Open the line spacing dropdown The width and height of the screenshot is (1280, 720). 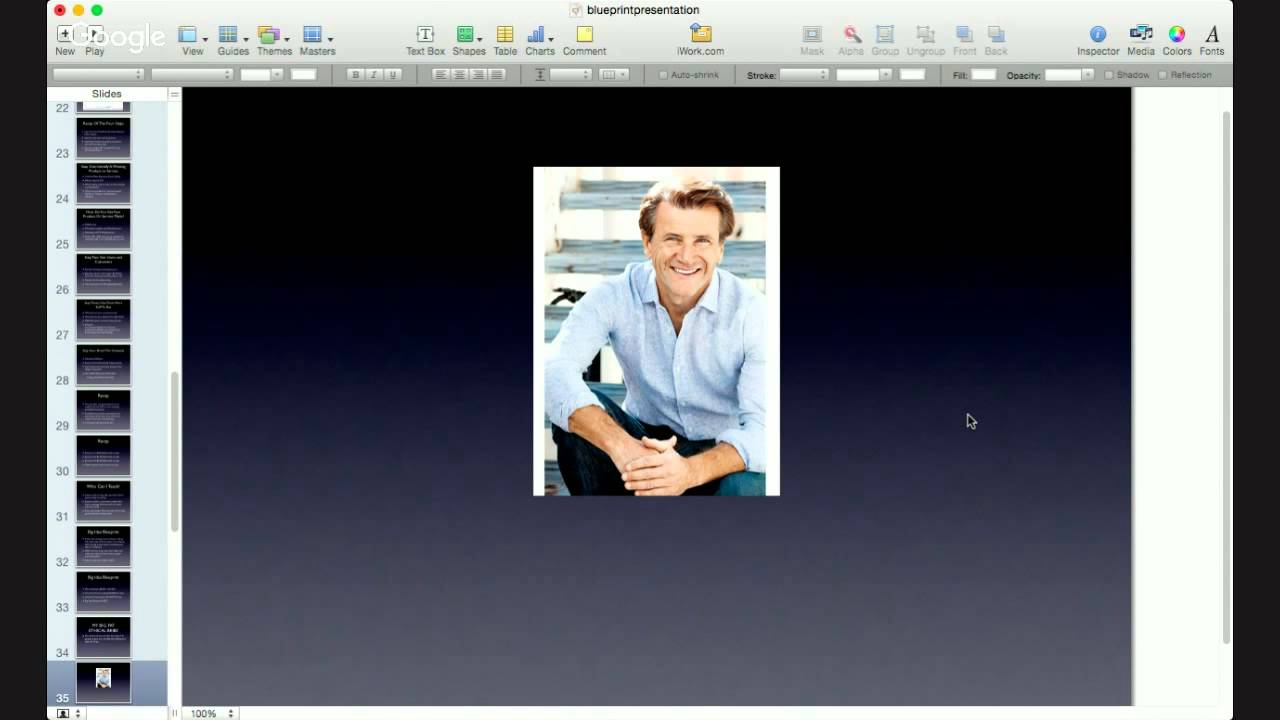[572, 75]
